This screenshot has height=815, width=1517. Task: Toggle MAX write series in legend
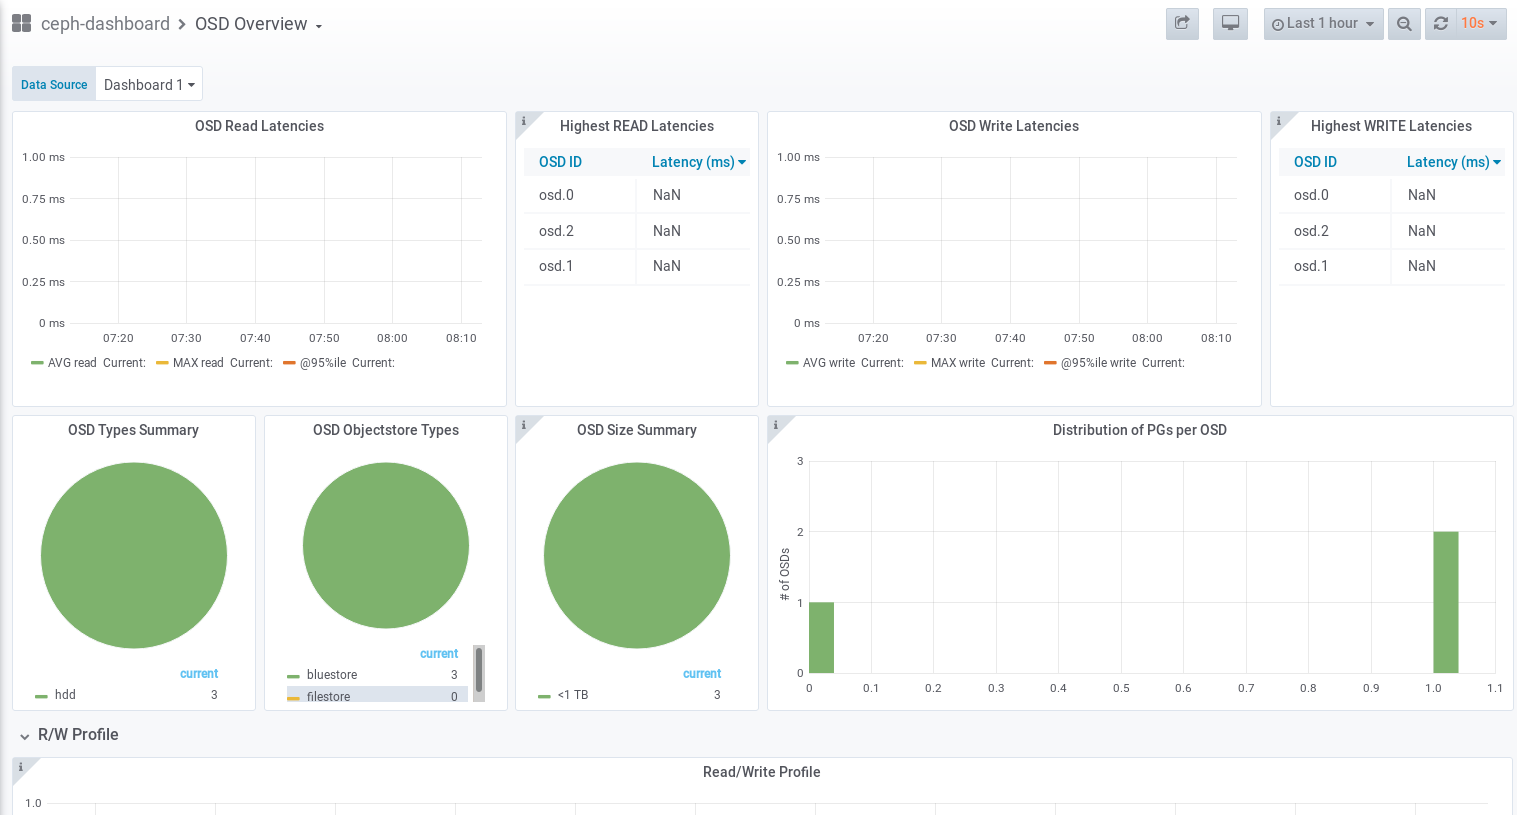tap(957, 363)
